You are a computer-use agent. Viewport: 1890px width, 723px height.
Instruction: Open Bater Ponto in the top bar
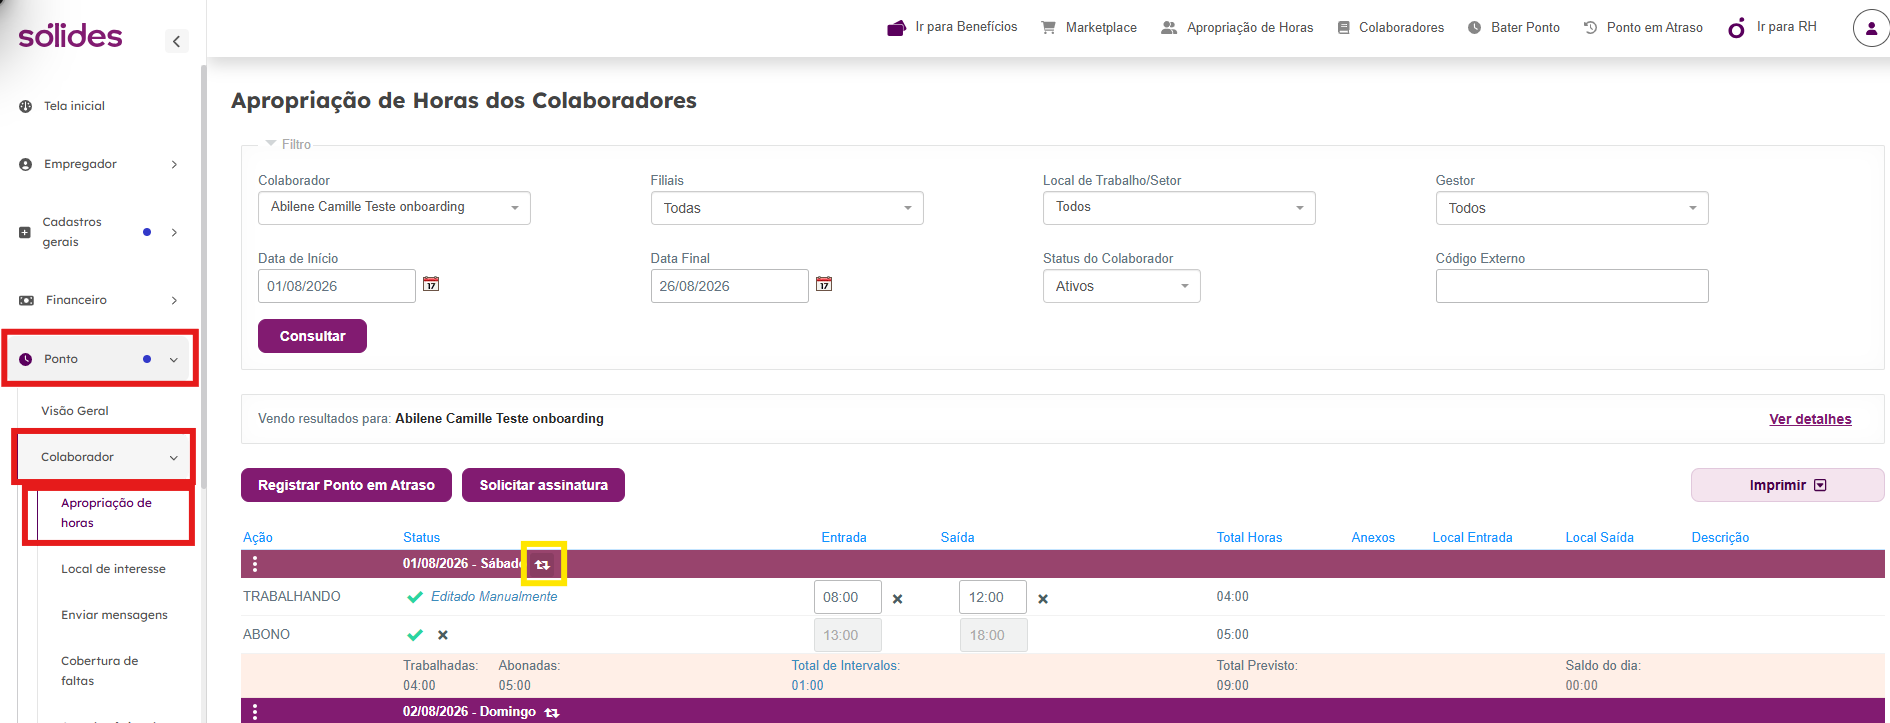(1514, 27)
